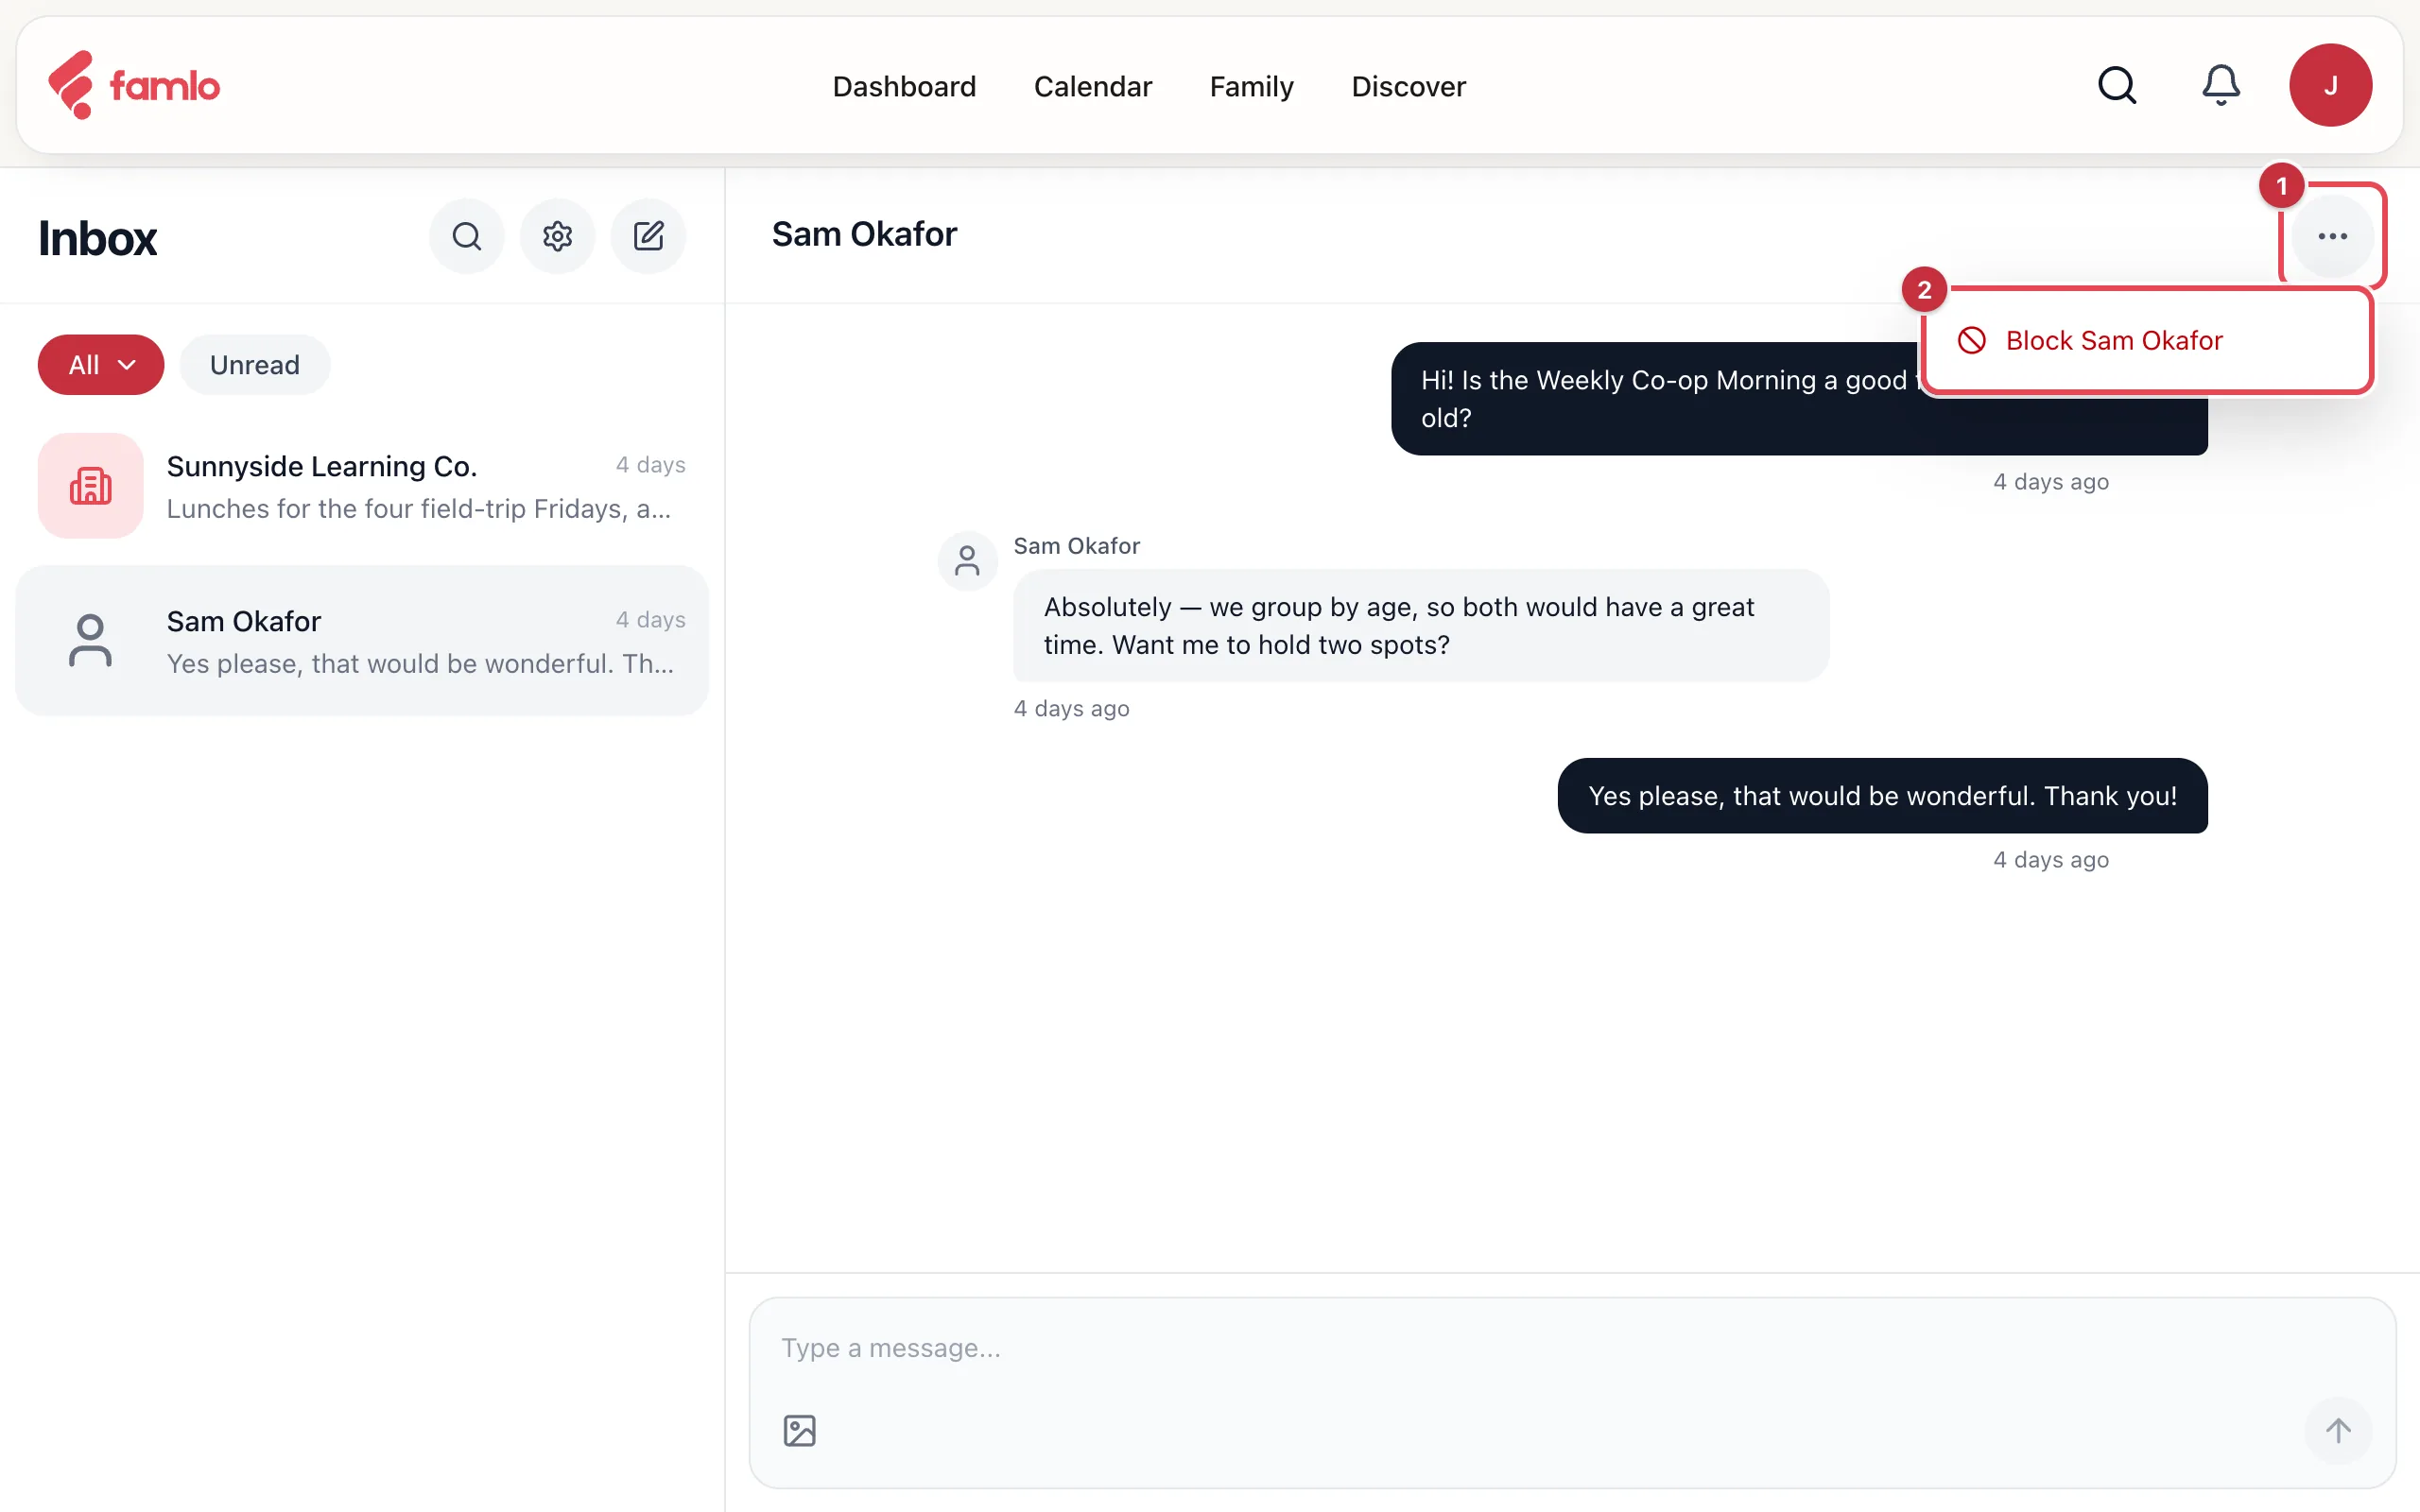Open conversation more options menu
The height and width of the screenshot is (1512, 2420).
[2332, 236]
